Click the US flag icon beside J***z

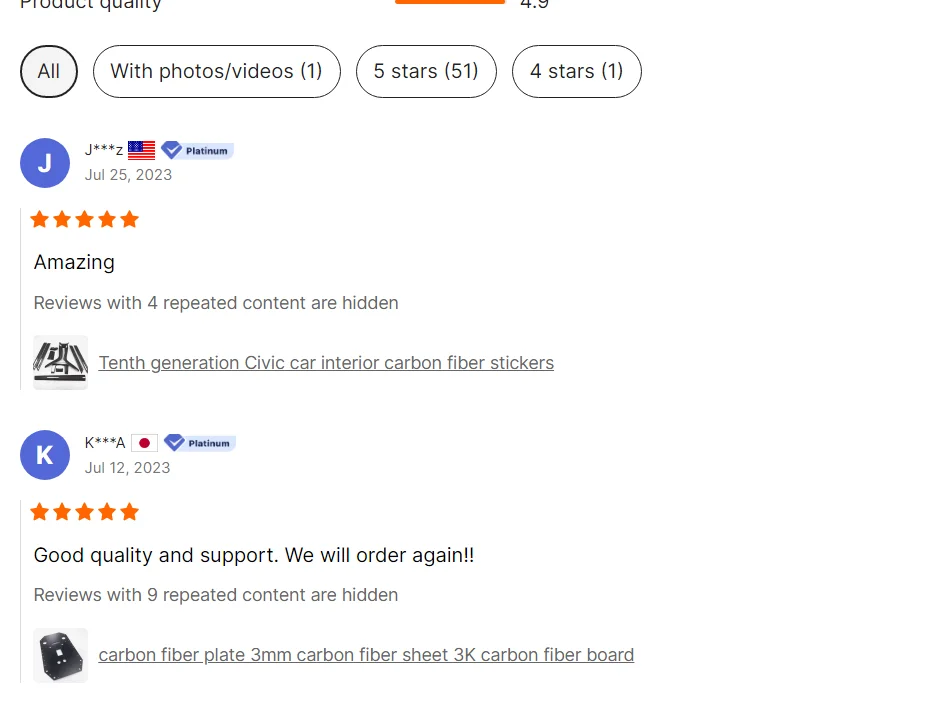tap(142, 150)
